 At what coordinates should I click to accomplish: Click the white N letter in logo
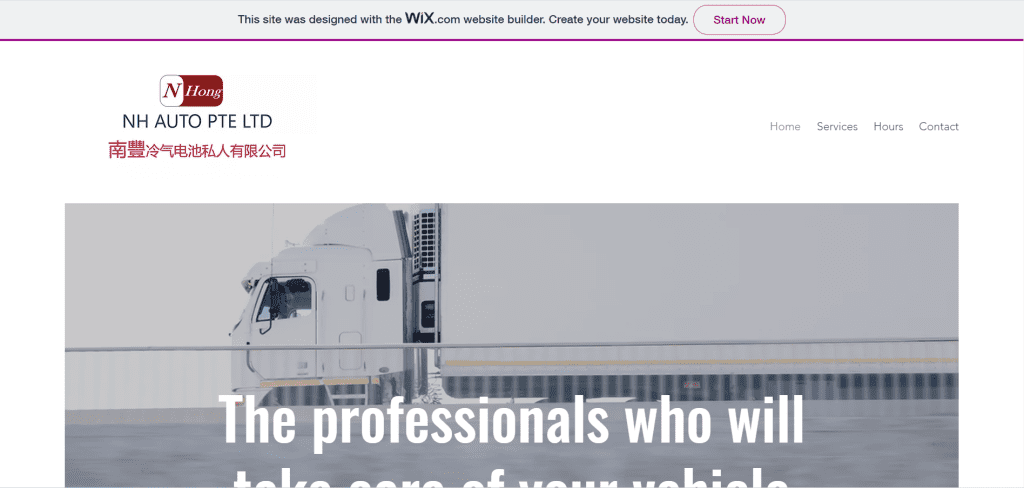click(x=170, y=91)
